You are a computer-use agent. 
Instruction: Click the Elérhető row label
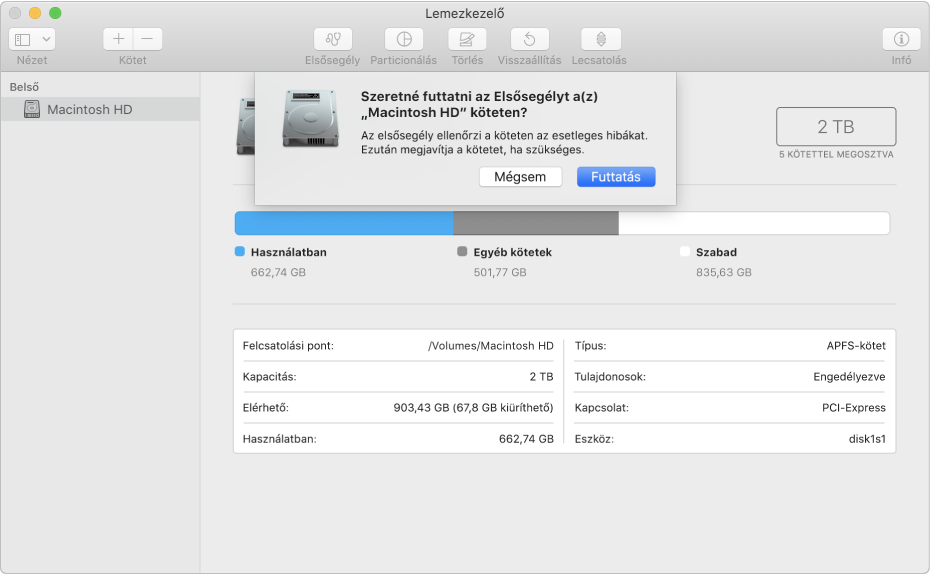265,407
